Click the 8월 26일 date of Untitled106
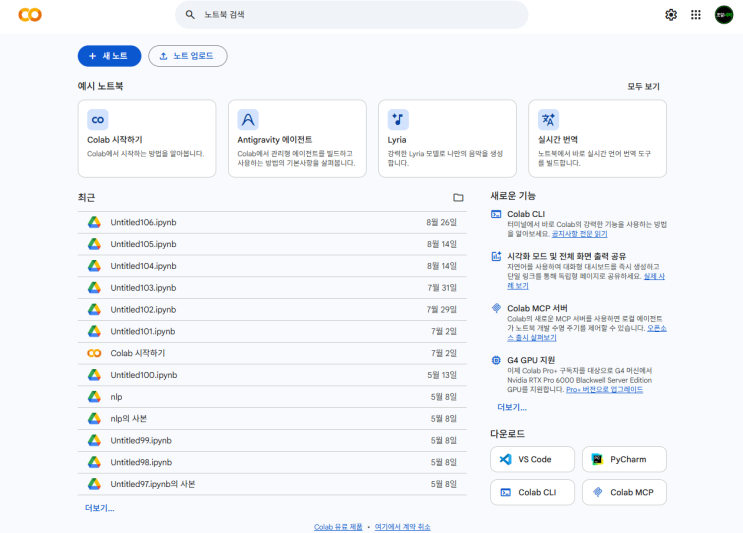Screen dimensions: 743x533 [441, 222]
